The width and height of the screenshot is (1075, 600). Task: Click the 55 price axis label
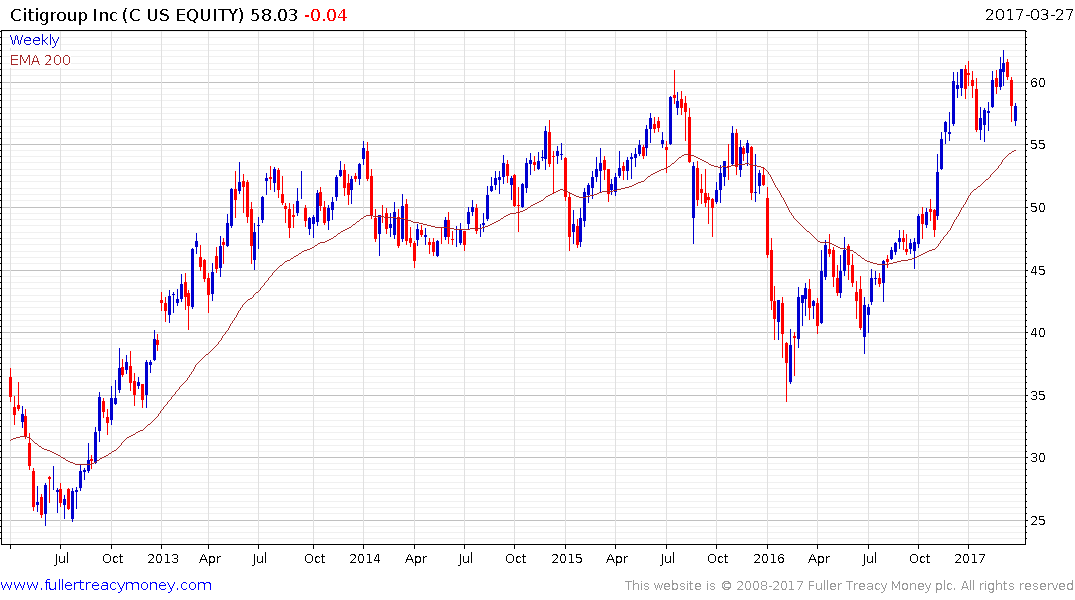pyautogui.click(x=1038, y=145)
